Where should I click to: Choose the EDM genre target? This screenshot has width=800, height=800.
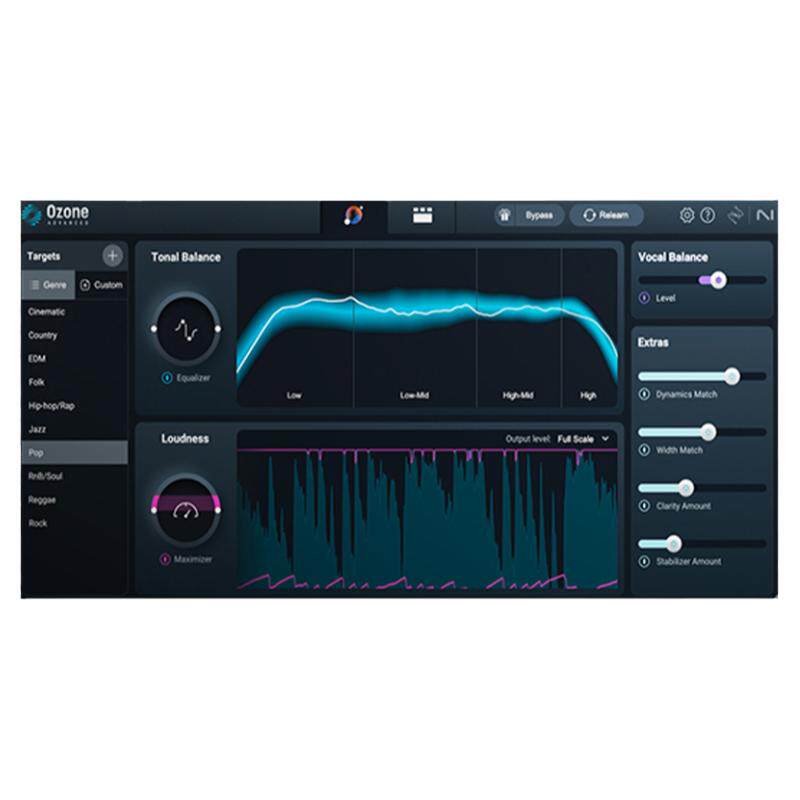click(x=74, y=359)
